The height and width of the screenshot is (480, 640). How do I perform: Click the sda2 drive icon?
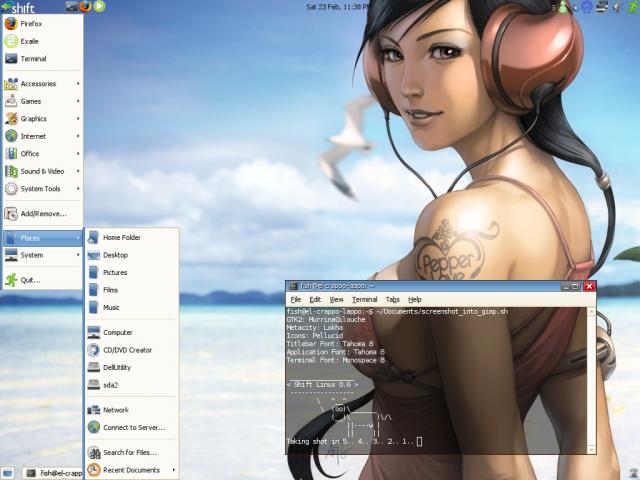tap(93, 385)
